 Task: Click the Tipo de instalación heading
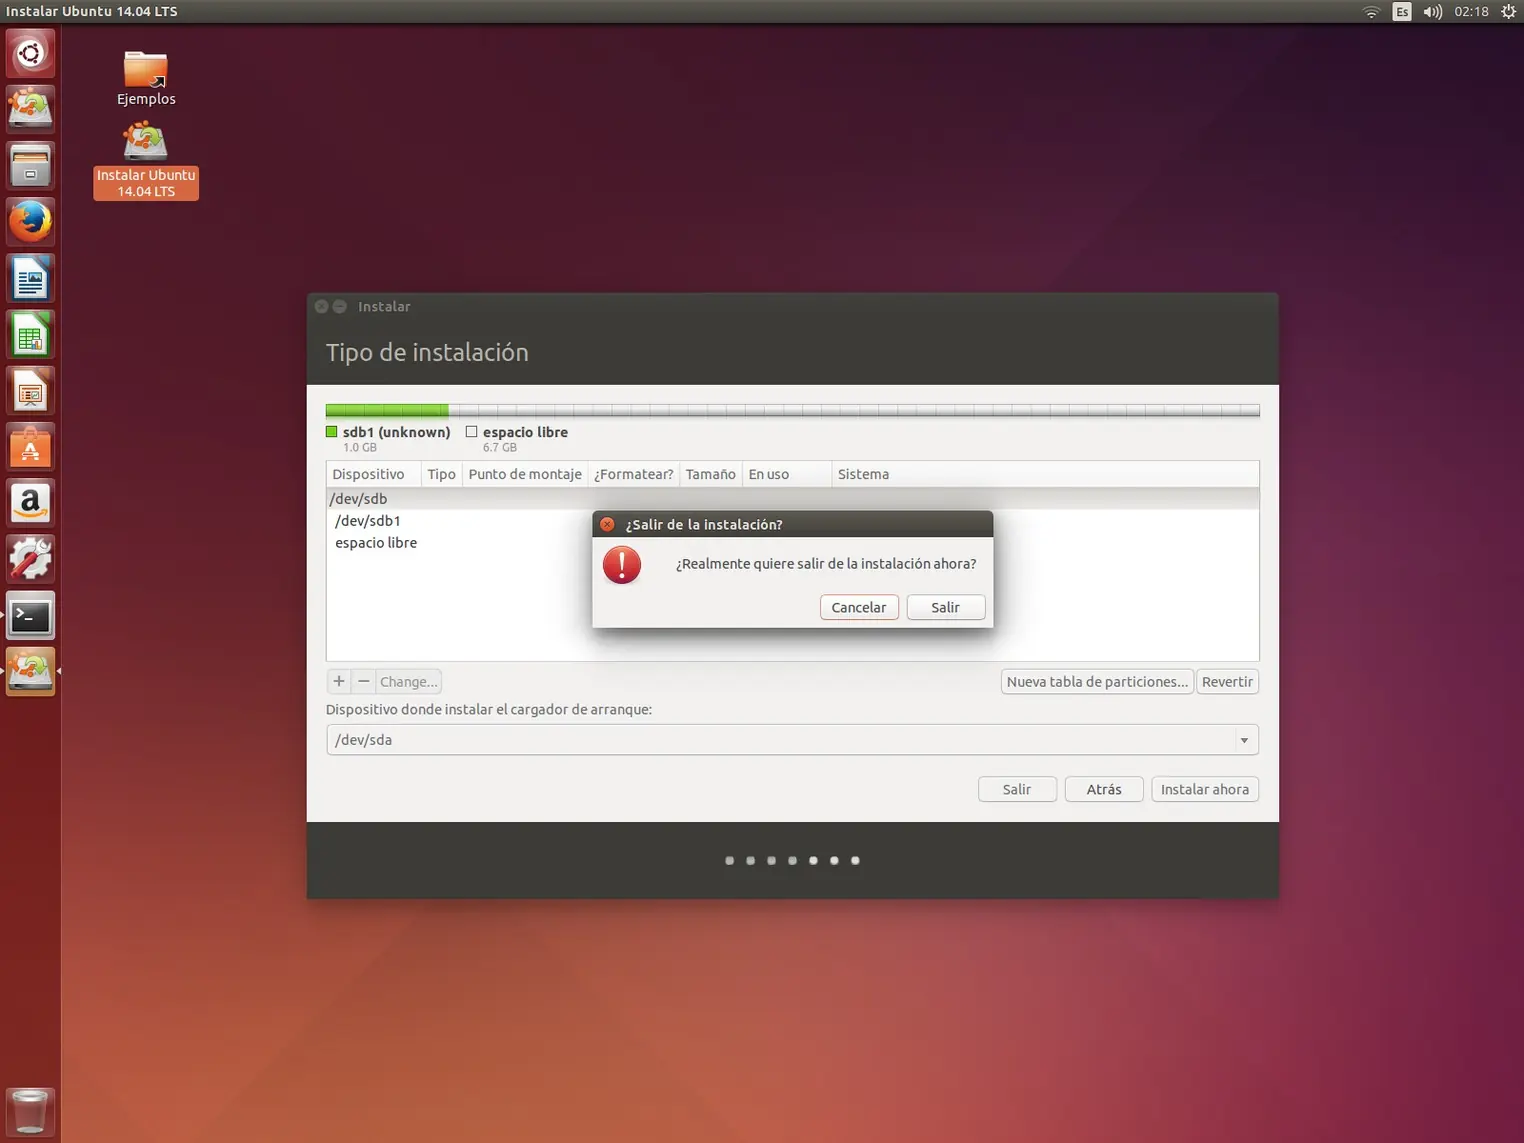pyautogui.click(x=427, y=352)
